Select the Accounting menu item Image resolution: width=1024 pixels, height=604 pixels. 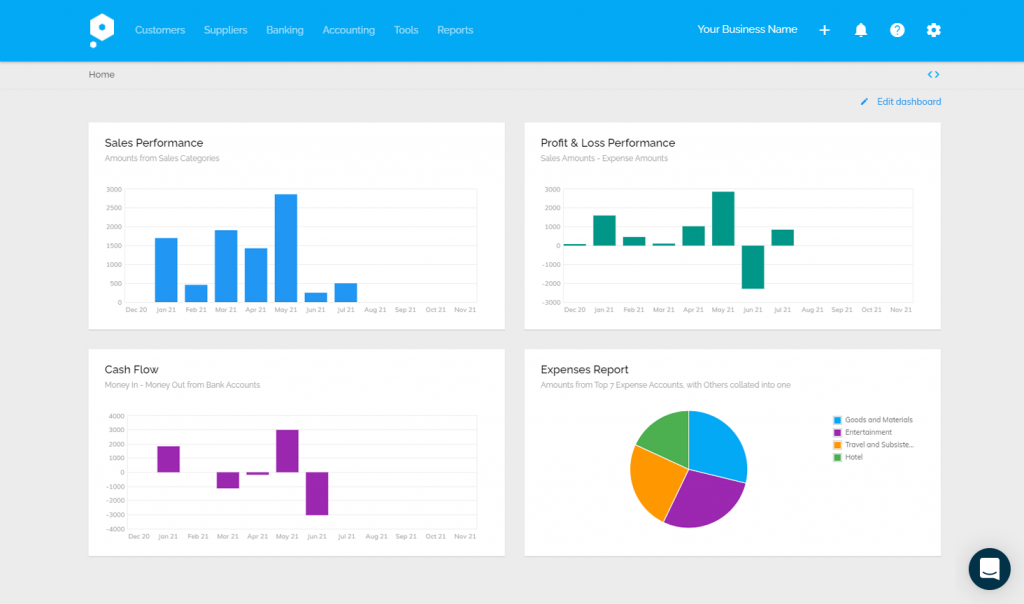pos(348,30)
